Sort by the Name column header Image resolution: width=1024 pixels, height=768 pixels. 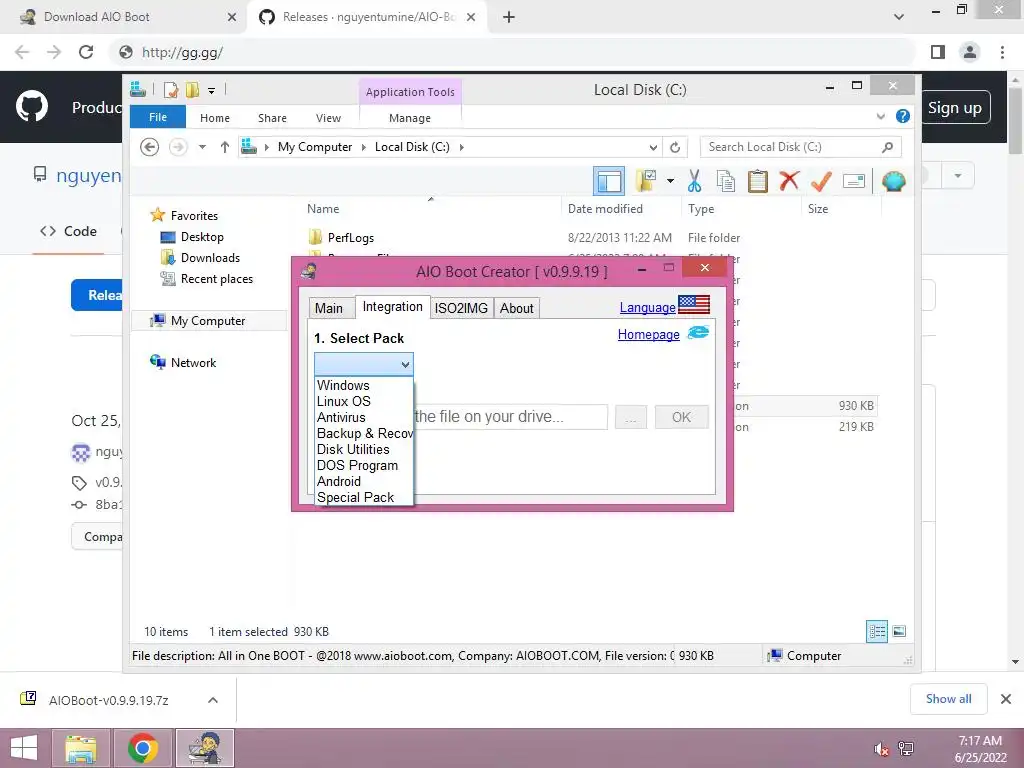tap(323, 209)
